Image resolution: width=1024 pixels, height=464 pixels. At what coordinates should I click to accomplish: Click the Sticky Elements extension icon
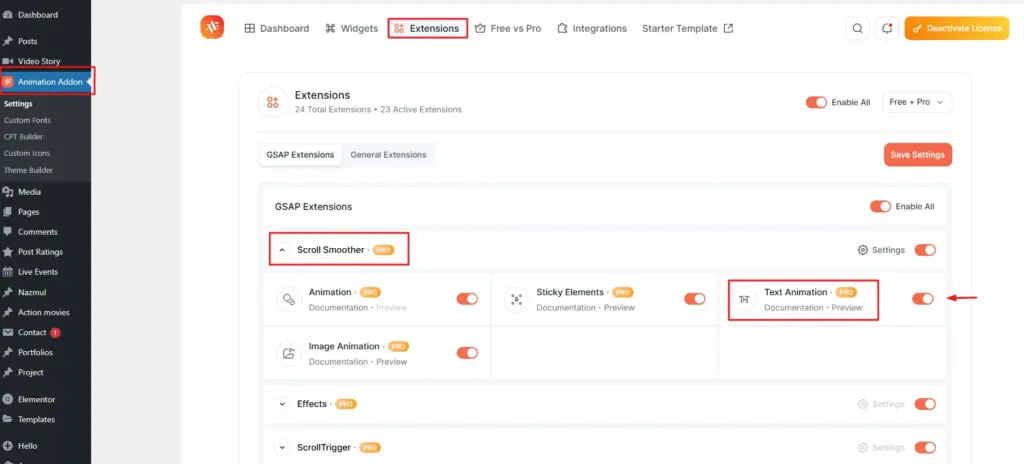click(x=516, y=299)
